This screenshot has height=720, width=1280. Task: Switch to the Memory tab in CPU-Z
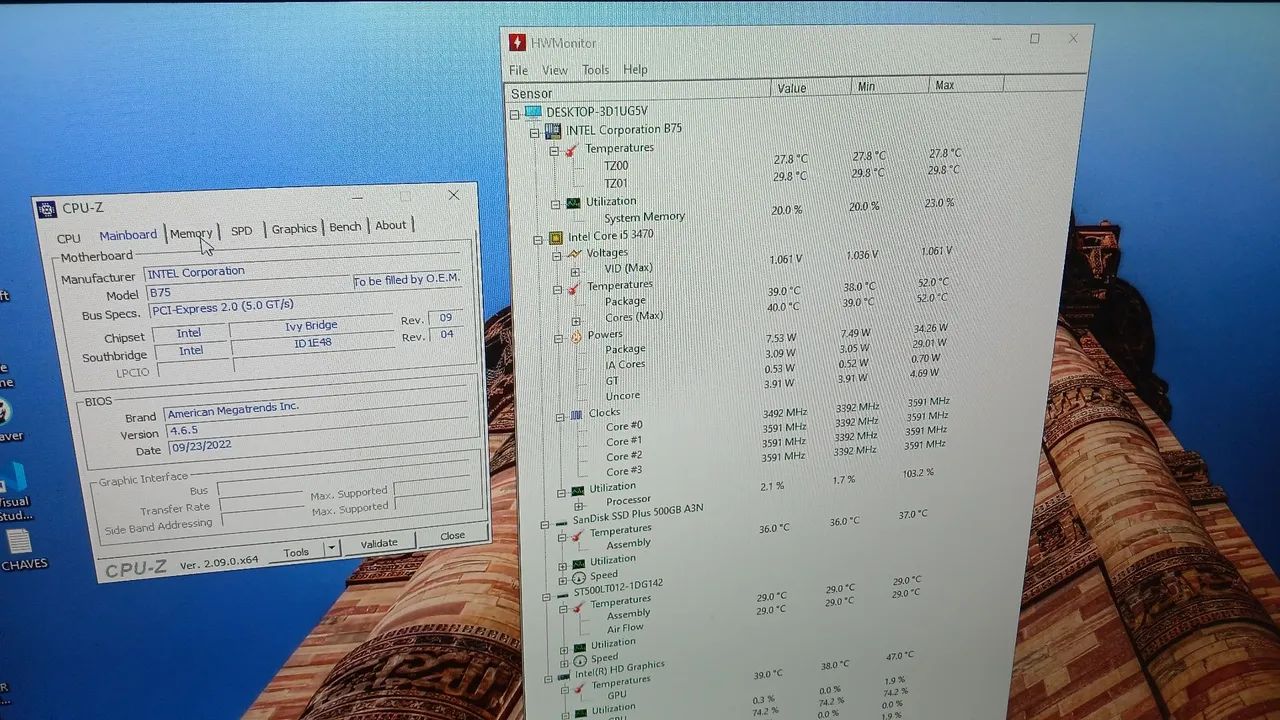coord(191,233)
